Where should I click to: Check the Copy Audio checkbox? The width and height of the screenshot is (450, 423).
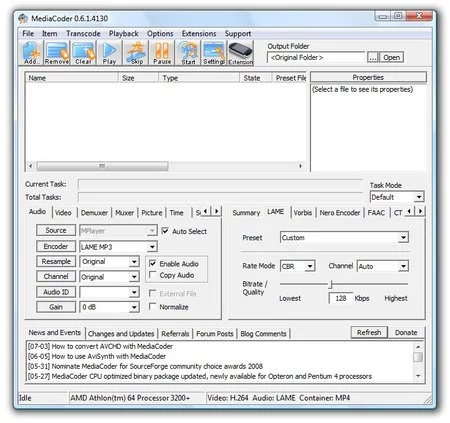coord(153,275)
